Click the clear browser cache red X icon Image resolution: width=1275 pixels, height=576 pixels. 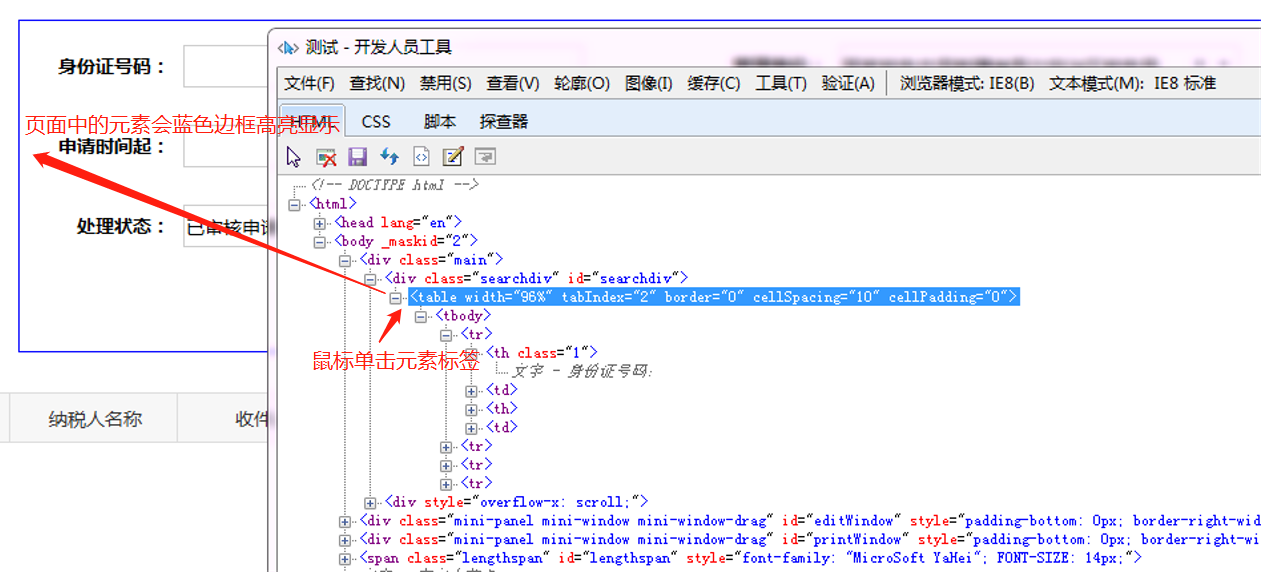pos(326,156)
